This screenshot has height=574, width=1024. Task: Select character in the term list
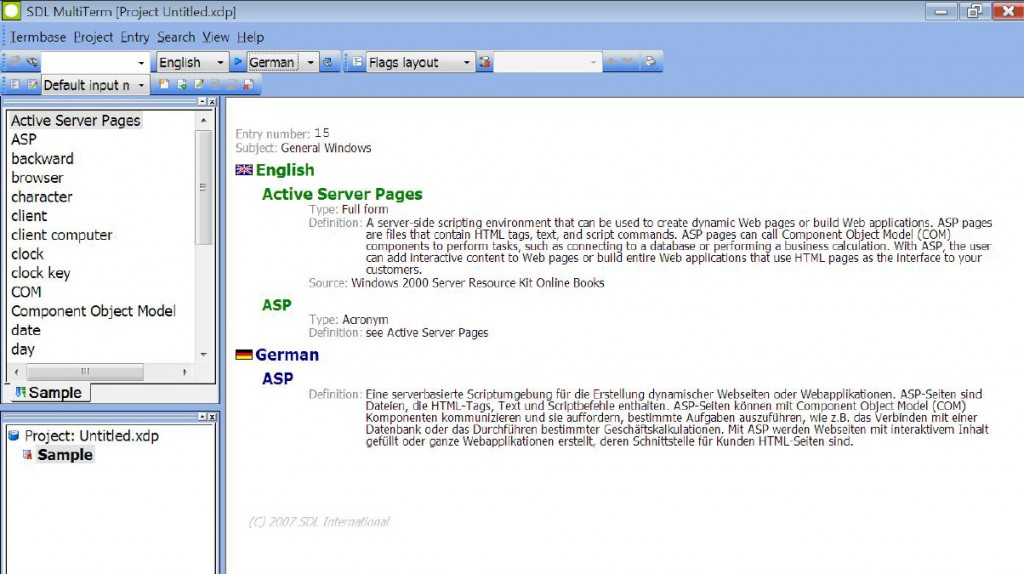pyautogui.click(x=41, y=197)
